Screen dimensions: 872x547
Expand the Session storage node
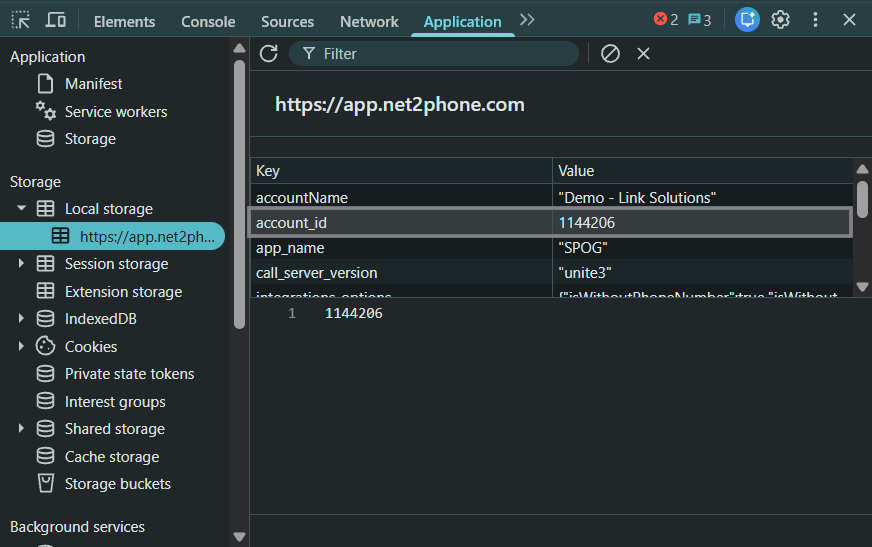[21, 263]
